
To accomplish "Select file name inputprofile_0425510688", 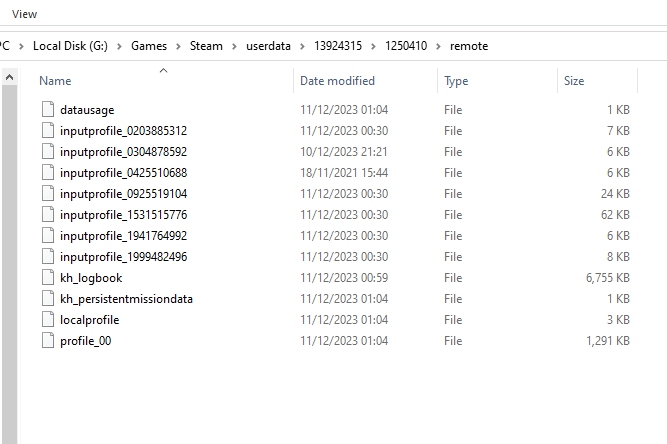I will (x=123, y=173).
